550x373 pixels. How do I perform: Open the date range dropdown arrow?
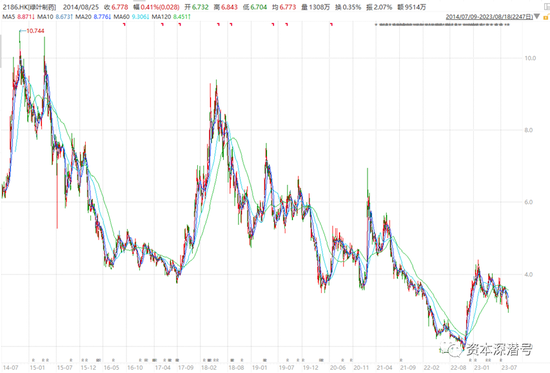[x=537, y=16]
